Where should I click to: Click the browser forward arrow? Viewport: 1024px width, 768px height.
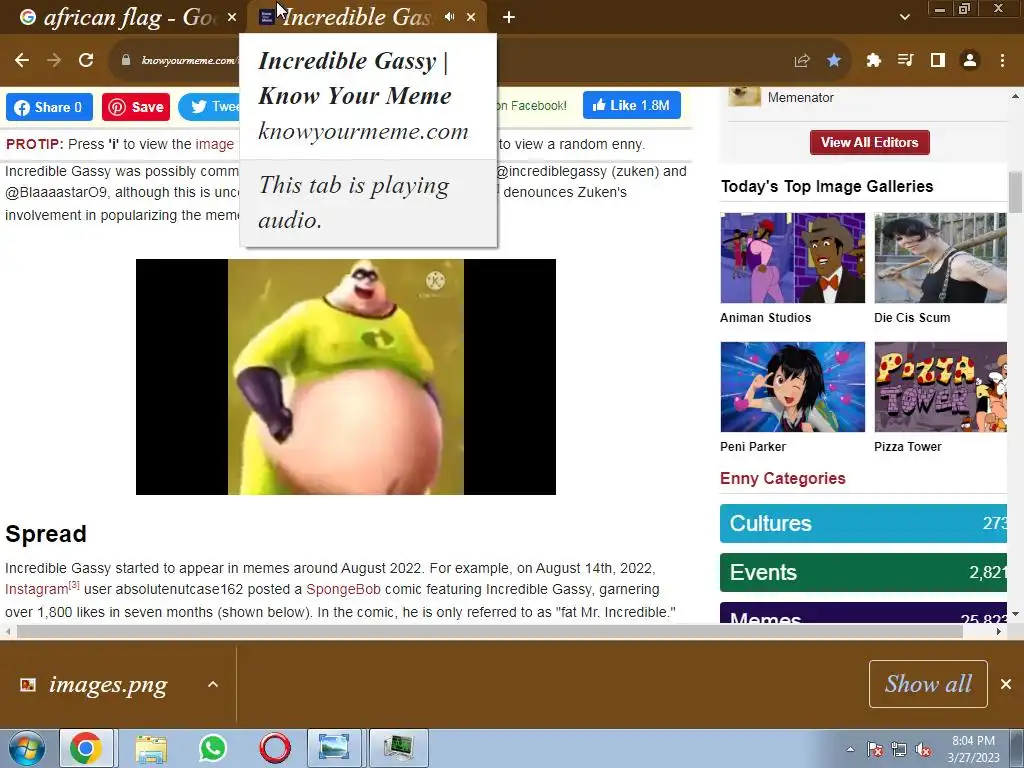(x=54, y=60)
